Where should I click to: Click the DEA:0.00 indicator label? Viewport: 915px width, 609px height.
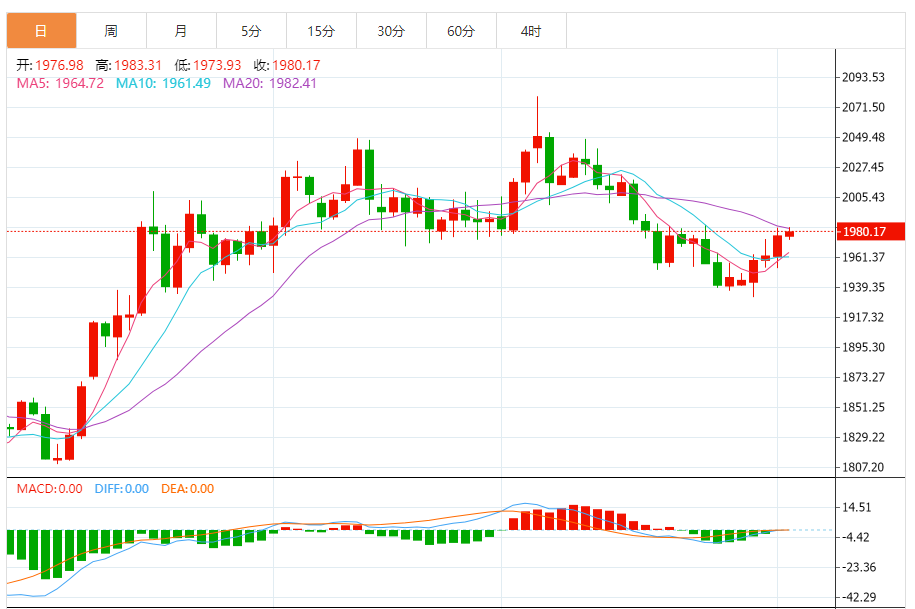(x=187, y=489)
